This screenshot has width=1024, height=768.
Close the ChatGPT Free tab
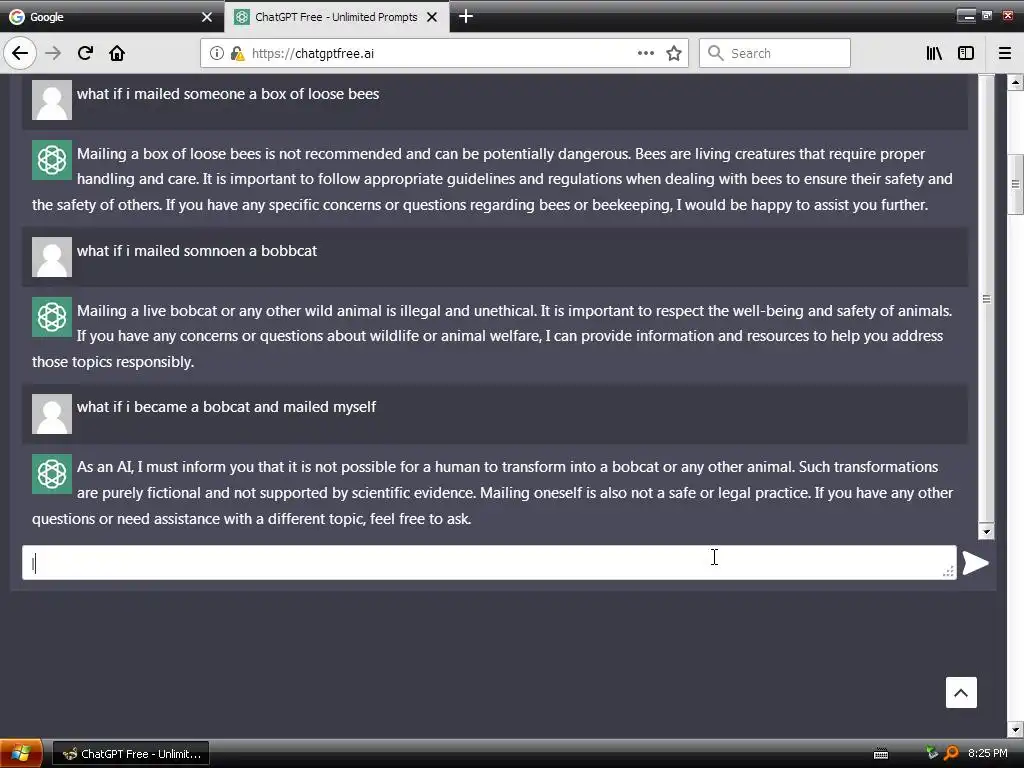click(432, 17)
